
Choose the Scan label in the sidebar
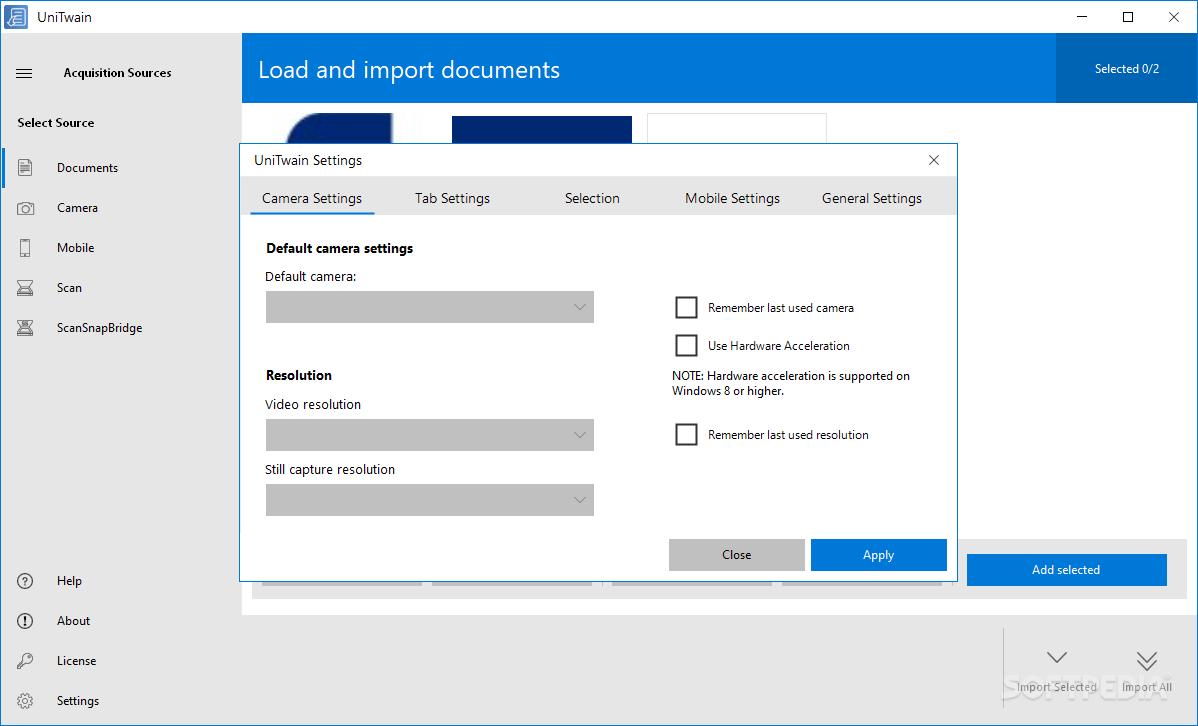point(69,287)
